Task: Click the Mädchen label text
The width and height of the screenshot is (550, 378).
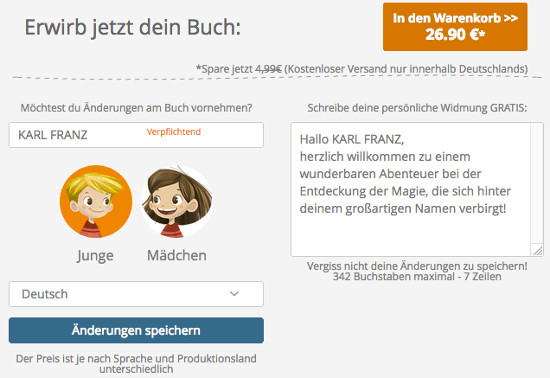Action: coord(177,255)
